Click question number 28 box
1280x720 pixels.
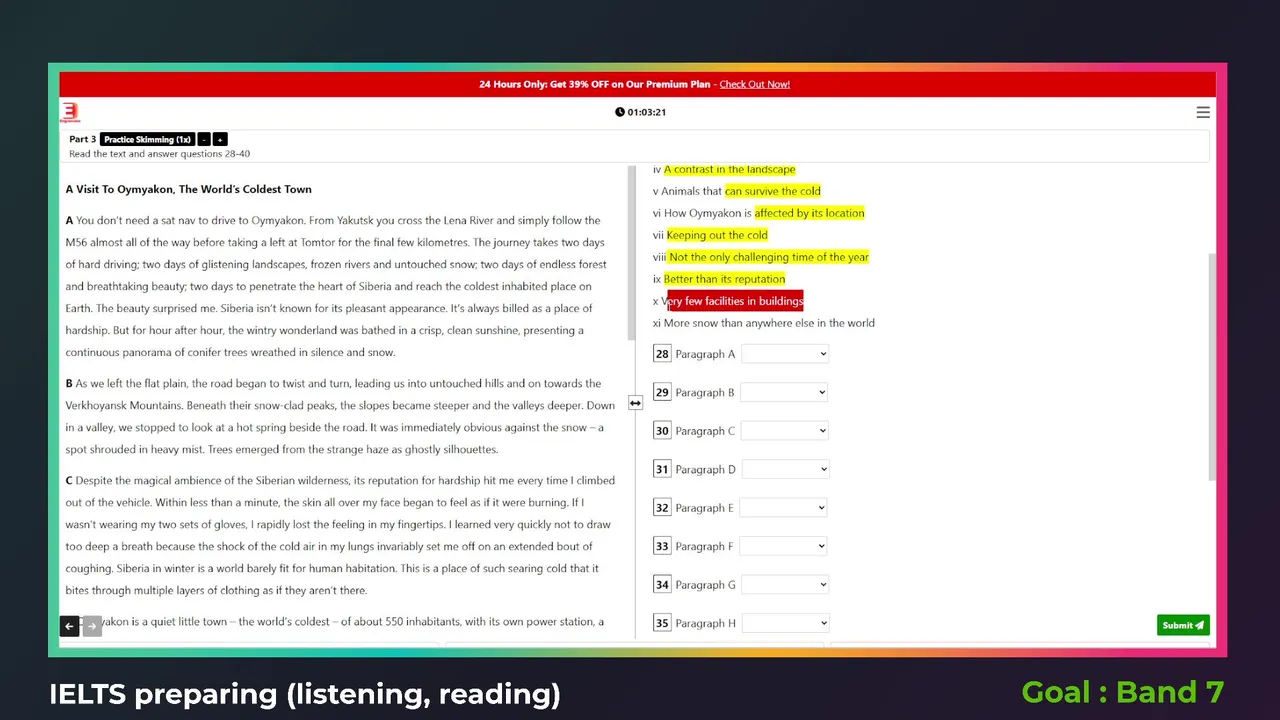pos(662,354)
